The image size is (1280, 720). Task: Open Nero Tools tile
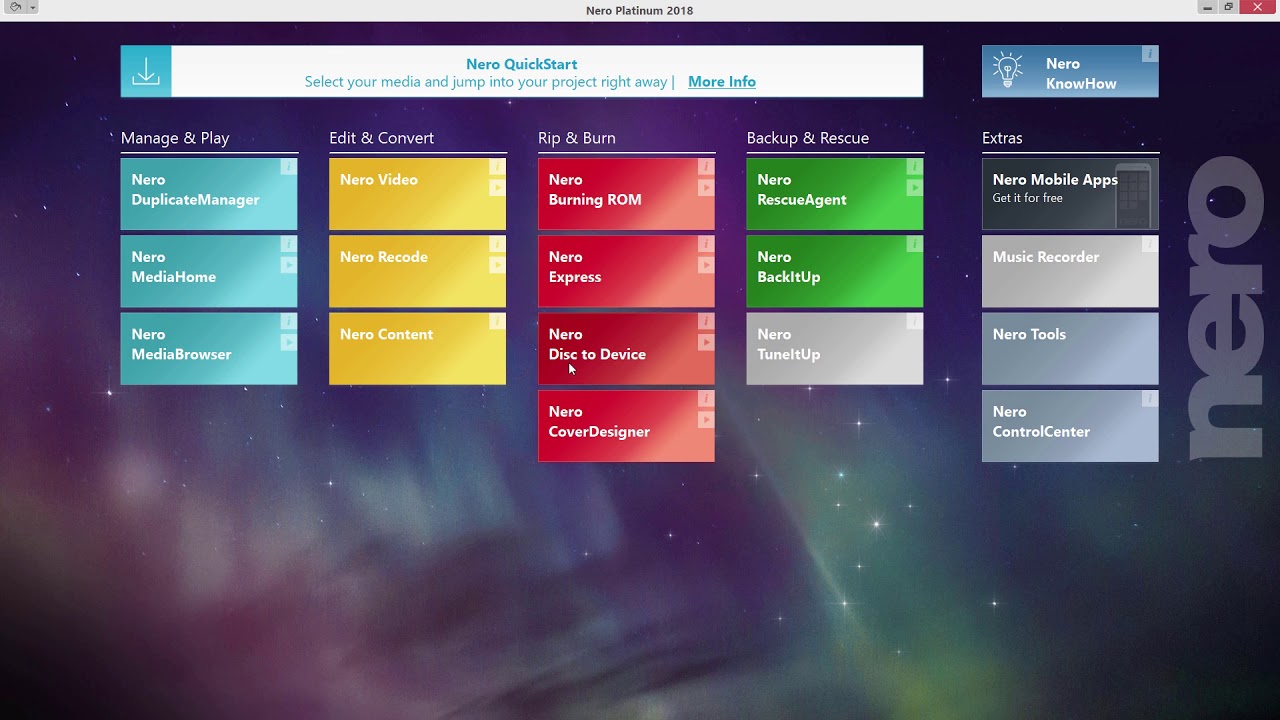click(1070, 348)
